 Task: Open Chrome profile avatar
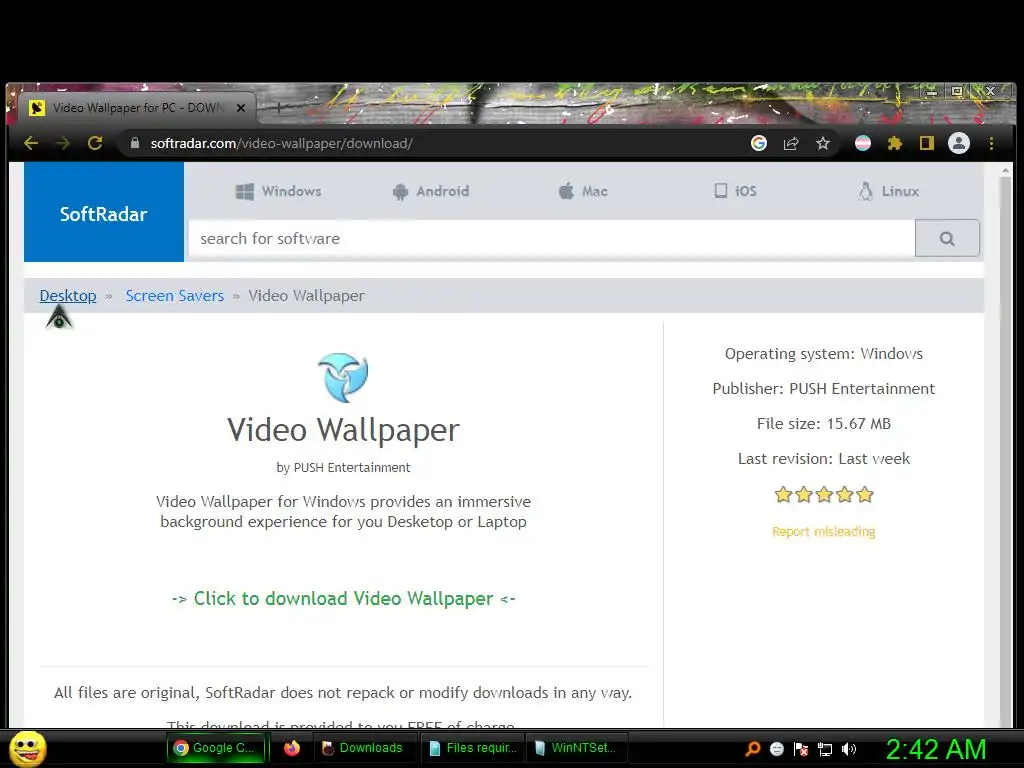click(959, 143)
